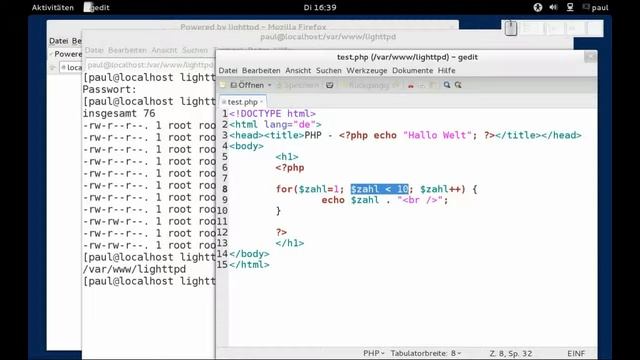This screenshot has width=640, height=360.
Task: Open the network icon in top bar
Action: coord(570,7)
